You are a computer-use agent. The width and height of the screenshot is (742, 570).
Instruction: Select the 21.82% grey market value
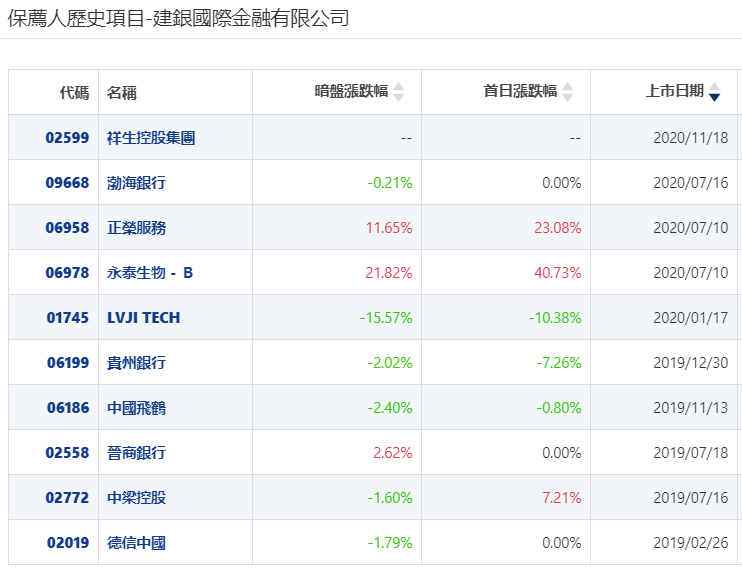pyautogui.click(x=389, y=272)
